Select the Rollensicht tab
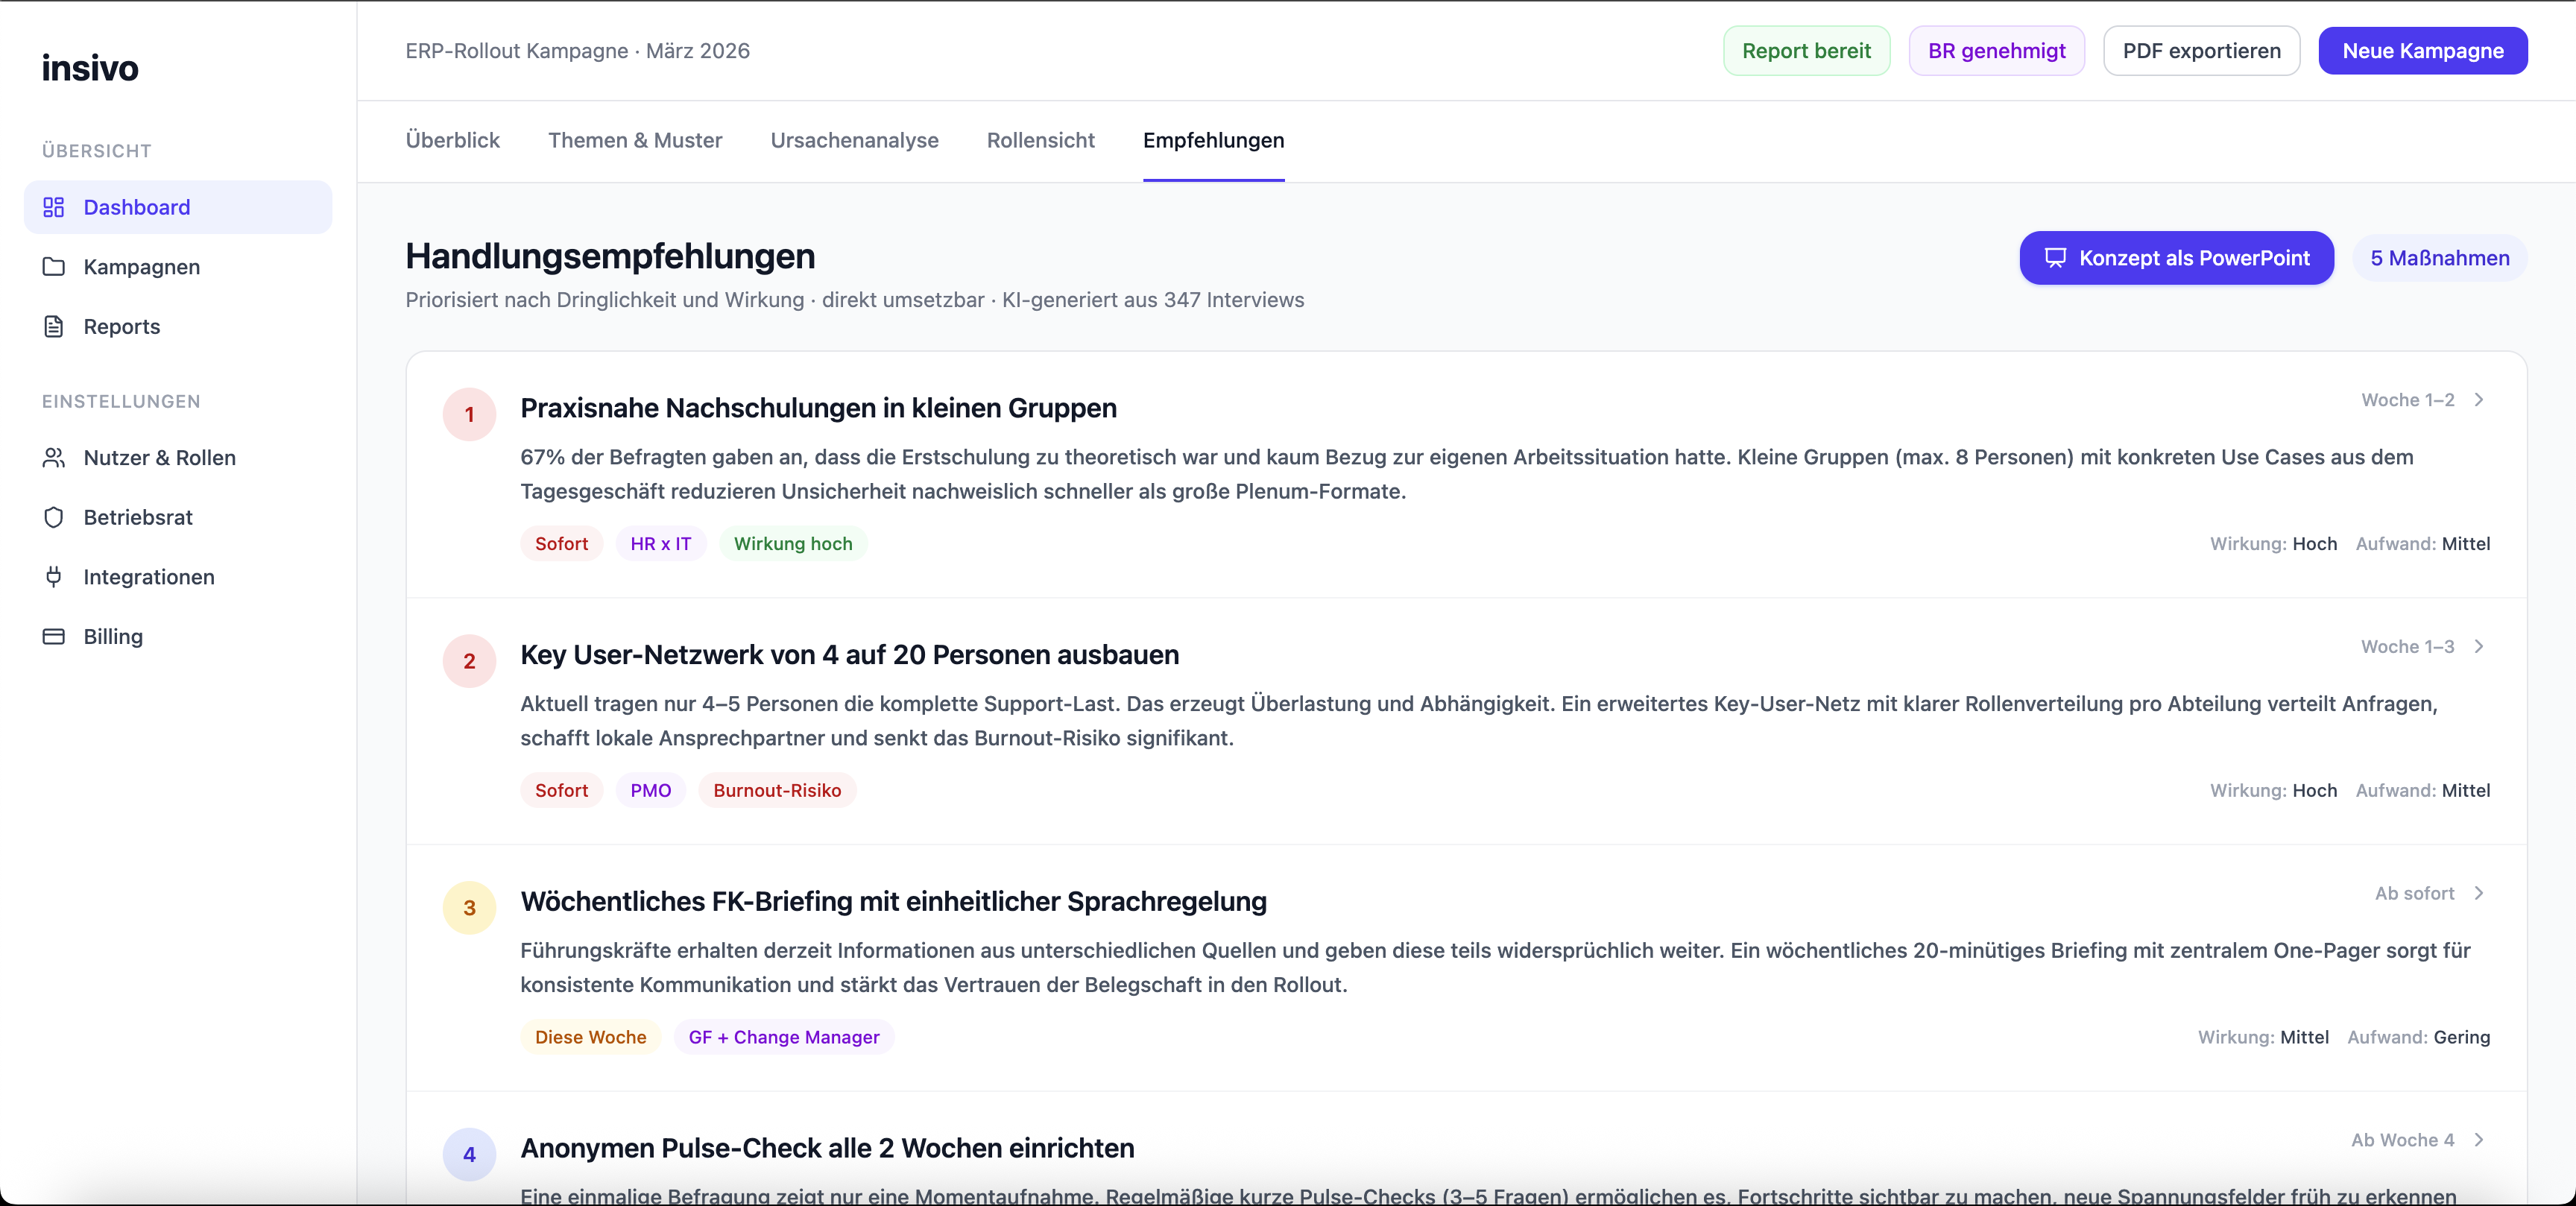The height and width of the screenshot is (1206, 2576). tap(1040, 141)
